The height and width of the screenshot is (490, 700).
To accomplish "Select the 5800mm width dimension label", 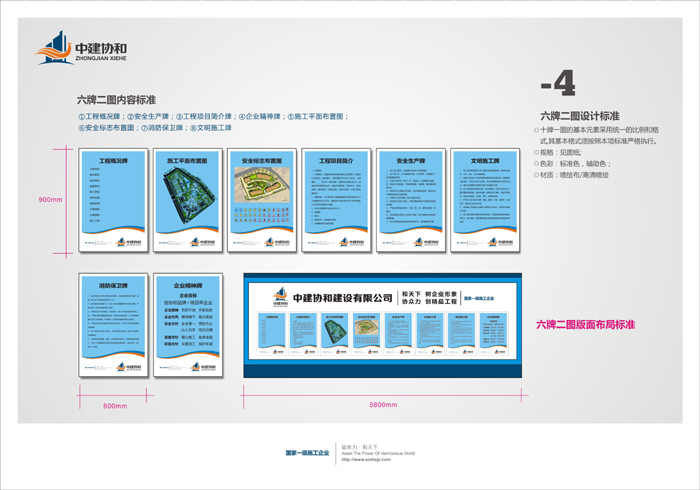I will tap(384, 406).
